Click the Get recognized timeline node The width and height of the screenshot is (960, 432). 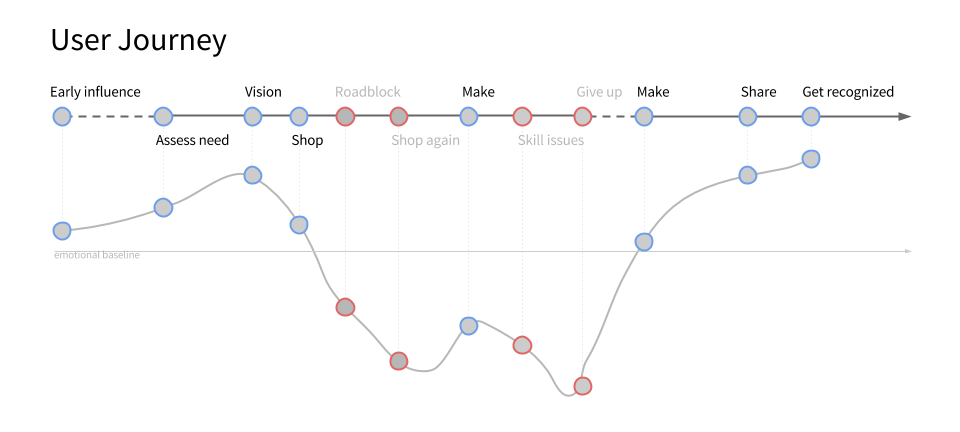(811, 116)
